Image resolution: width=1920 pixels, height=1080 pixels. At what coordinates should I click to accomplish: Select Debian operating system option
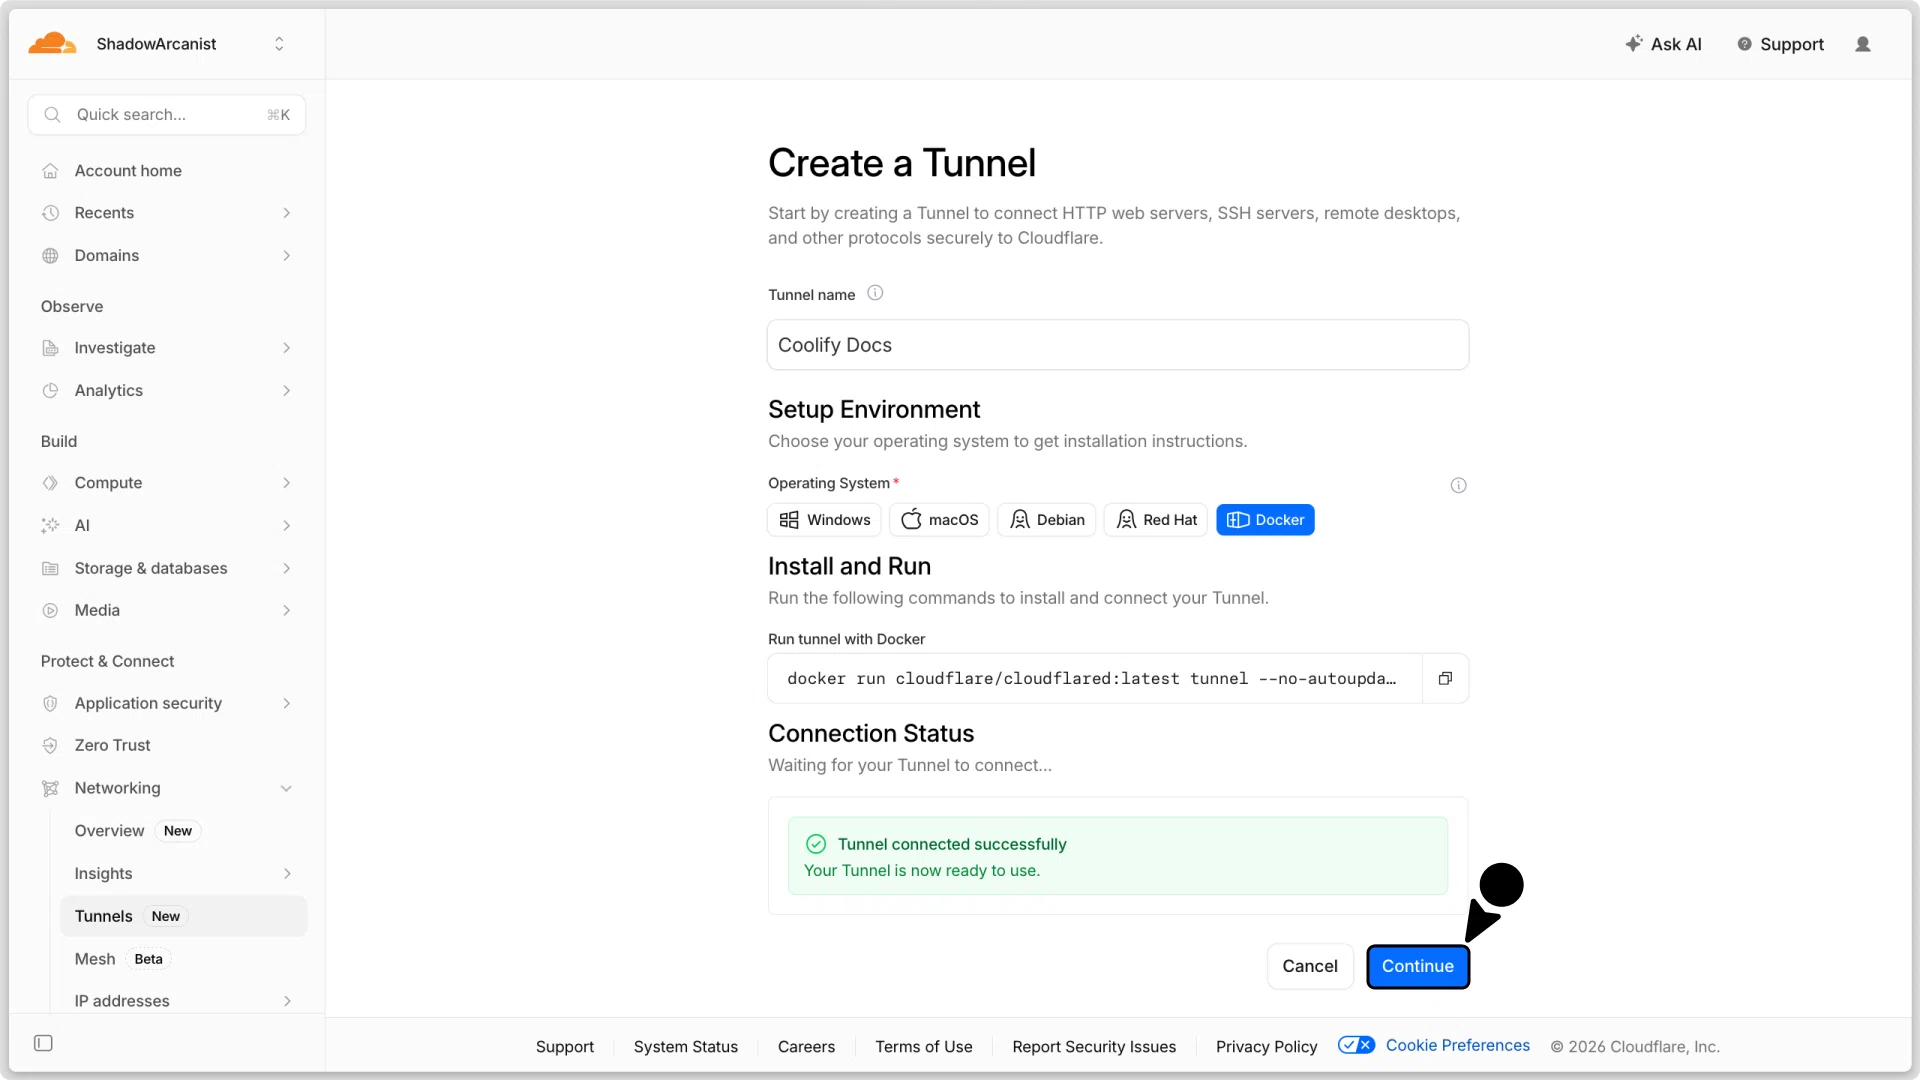tap(1046, 520)
